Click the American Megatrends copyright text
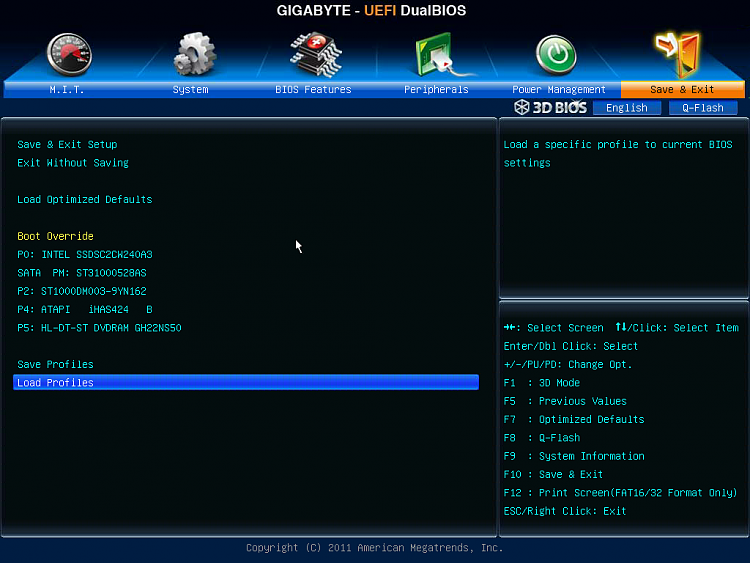Viewport: 750px width, 563px height. 375,548
